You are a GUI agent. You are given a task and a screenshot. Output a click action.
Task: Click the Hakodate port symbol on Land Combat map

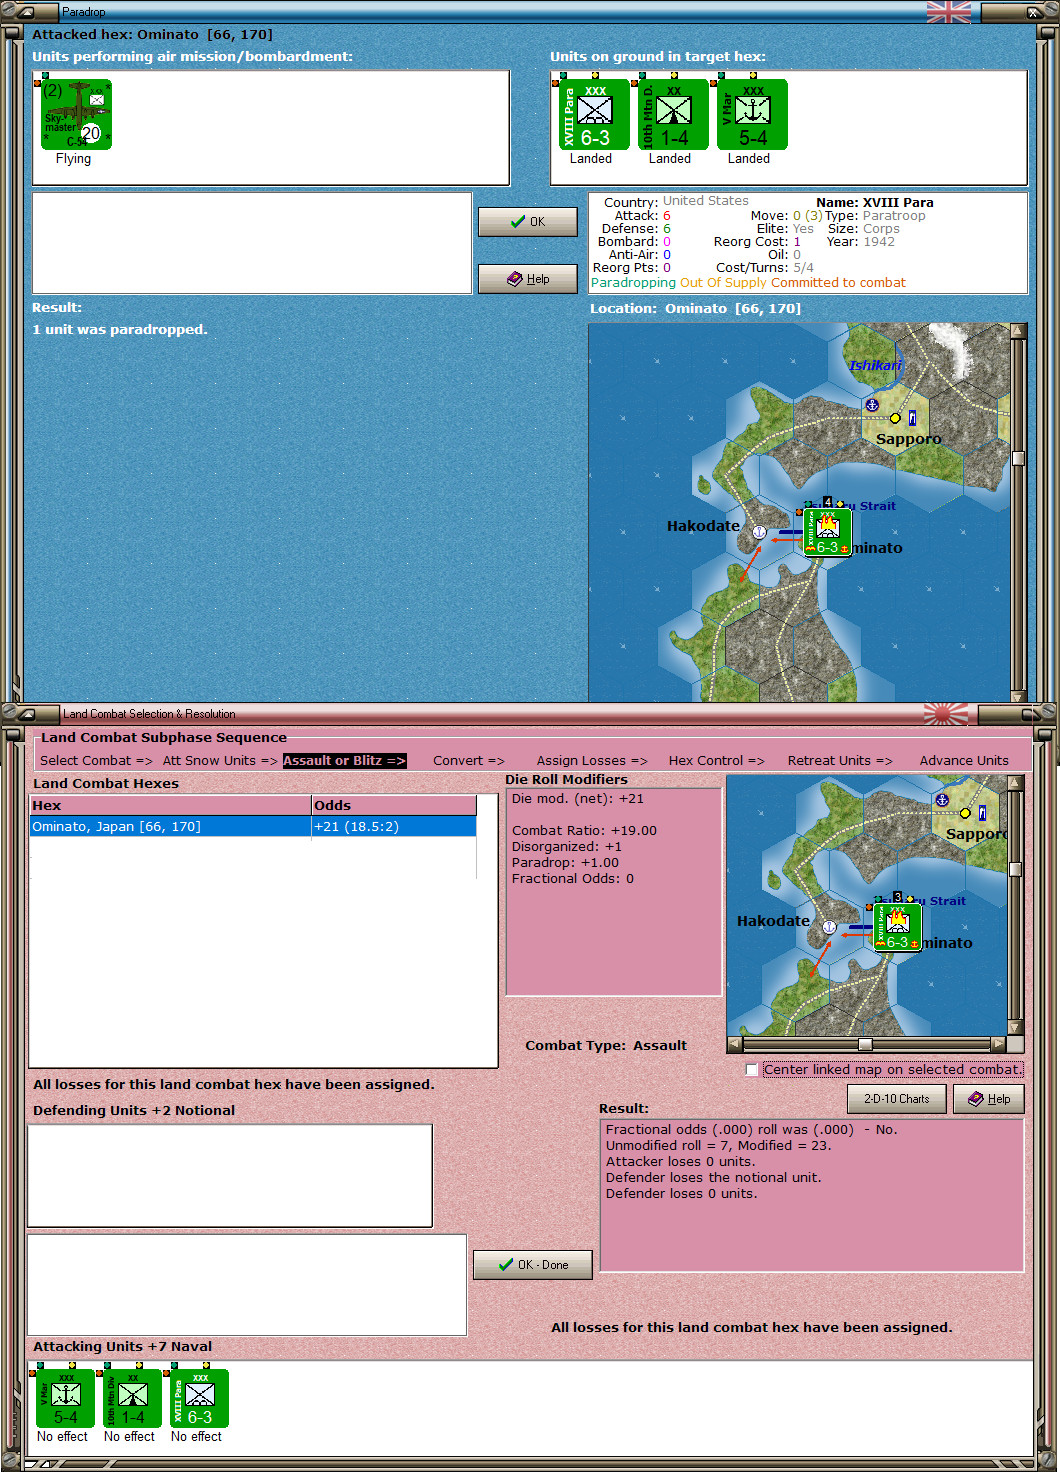(829, 927)
